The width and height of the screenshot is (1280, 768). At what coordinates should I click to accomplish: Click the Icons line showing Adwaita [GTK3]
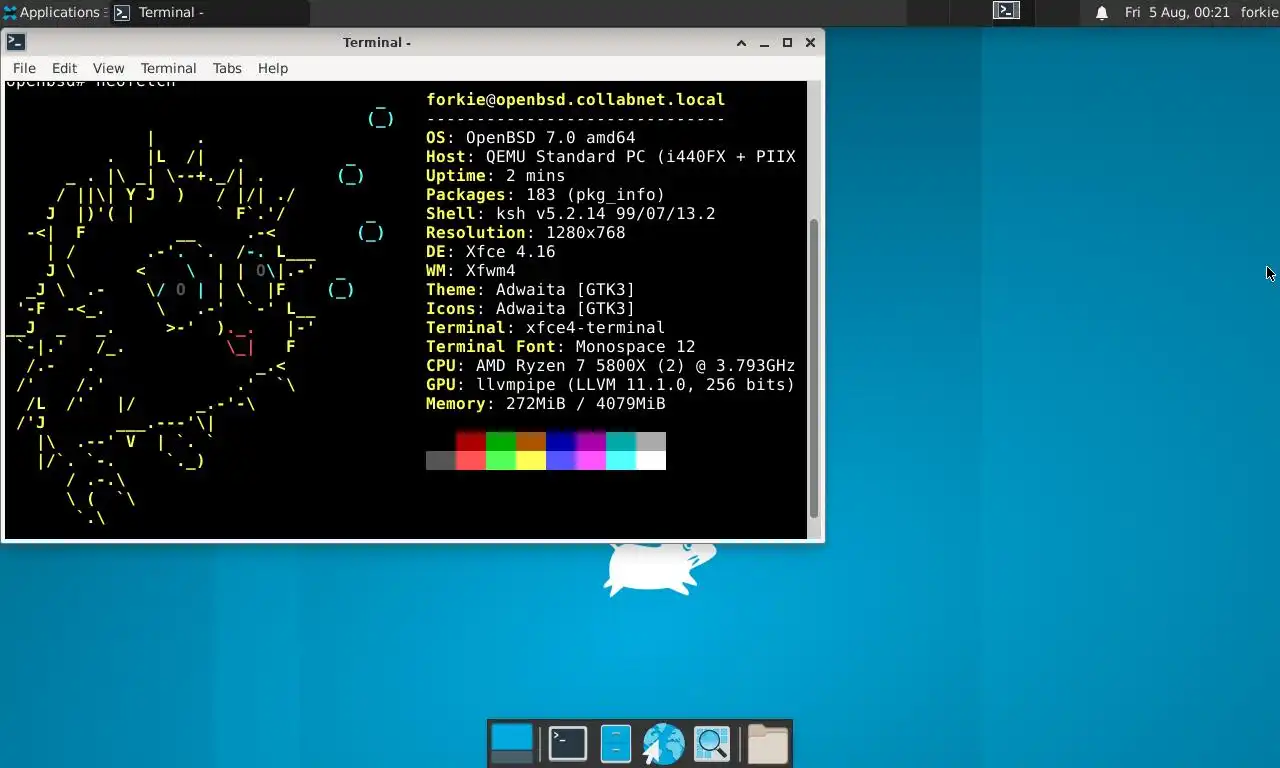pyautogui.click(x=531, y=308)
